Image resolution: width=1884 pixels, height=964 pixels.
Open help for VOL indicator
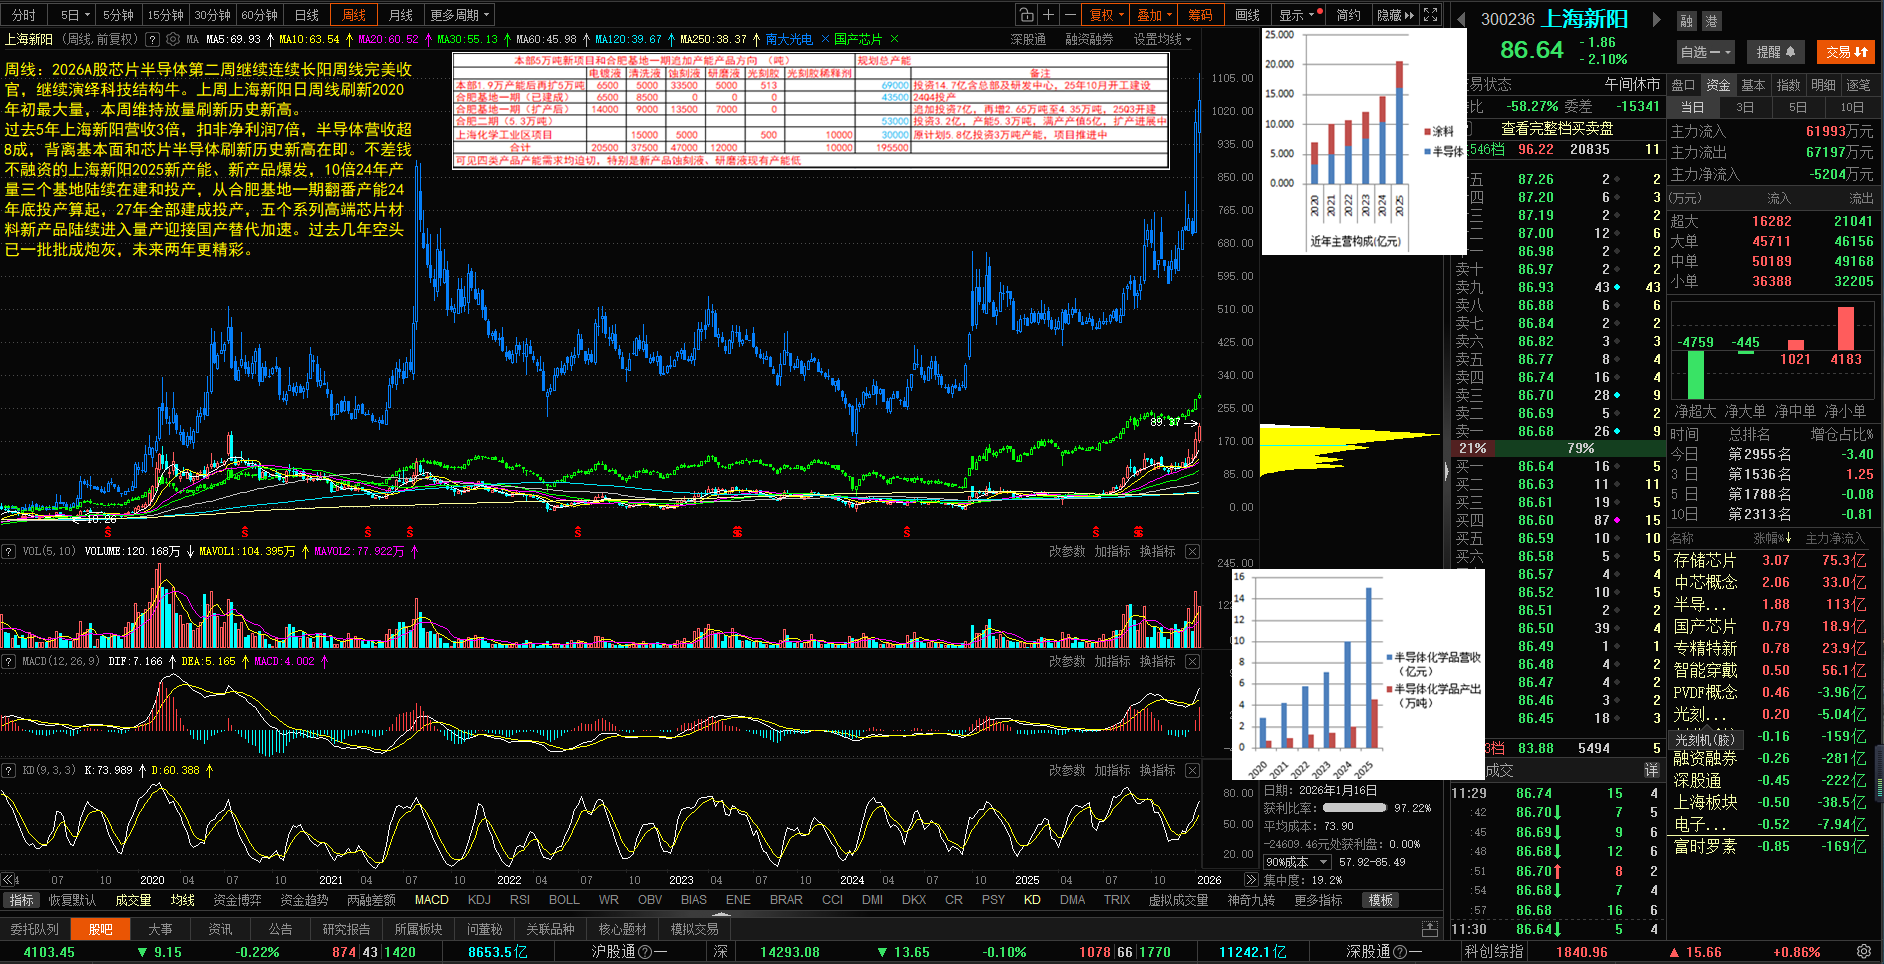pos(8,551)
